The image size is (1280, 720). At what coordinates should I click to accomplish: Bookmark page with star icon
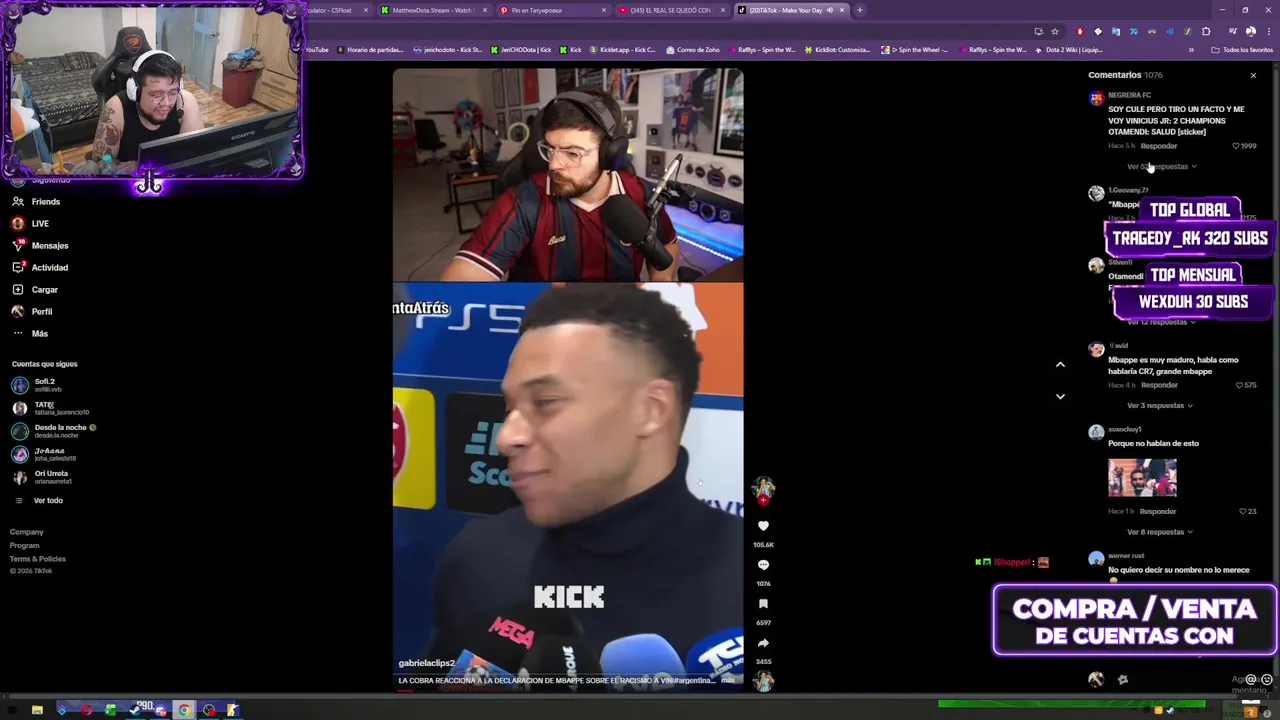(x=1055, y=31)
